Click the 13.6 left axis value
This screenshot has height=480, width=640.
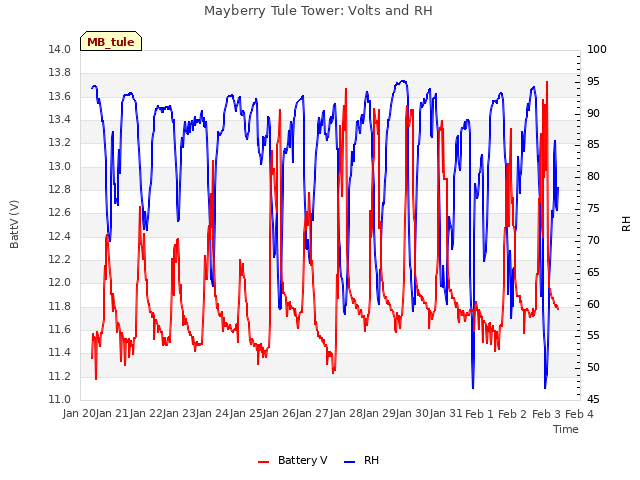pyautogui.click(x=60, y=96)
